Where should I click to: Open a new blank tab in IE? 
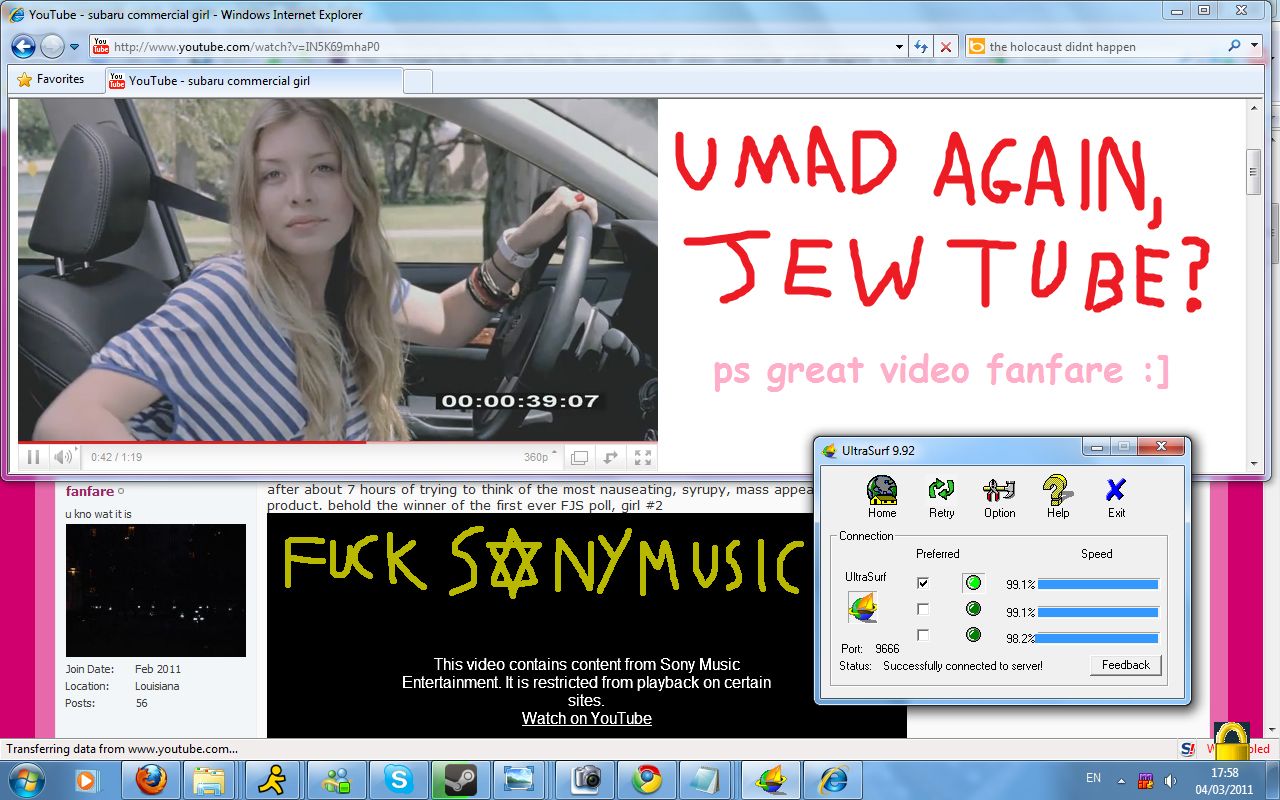pos(418,81)
